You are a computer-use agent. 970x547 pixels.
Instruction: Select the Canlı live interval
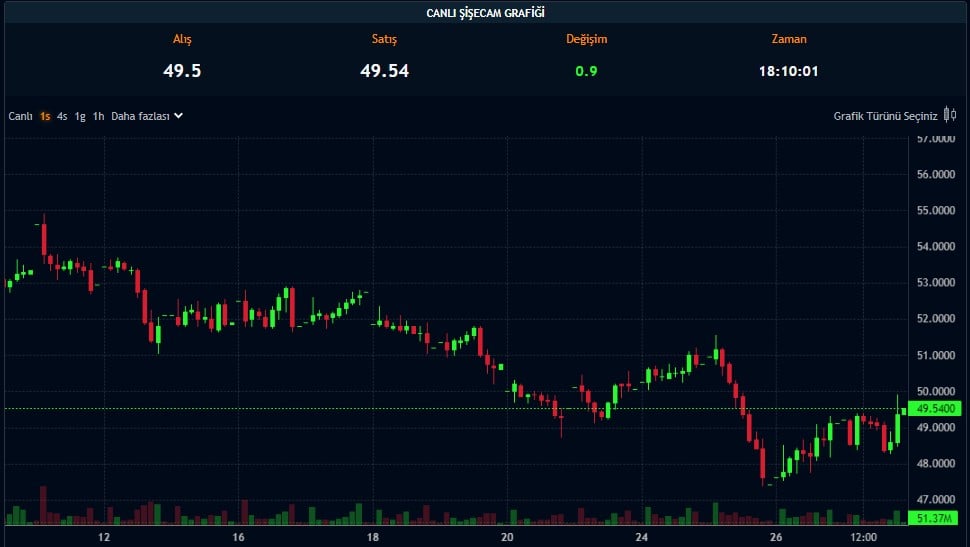click(21, 116)
